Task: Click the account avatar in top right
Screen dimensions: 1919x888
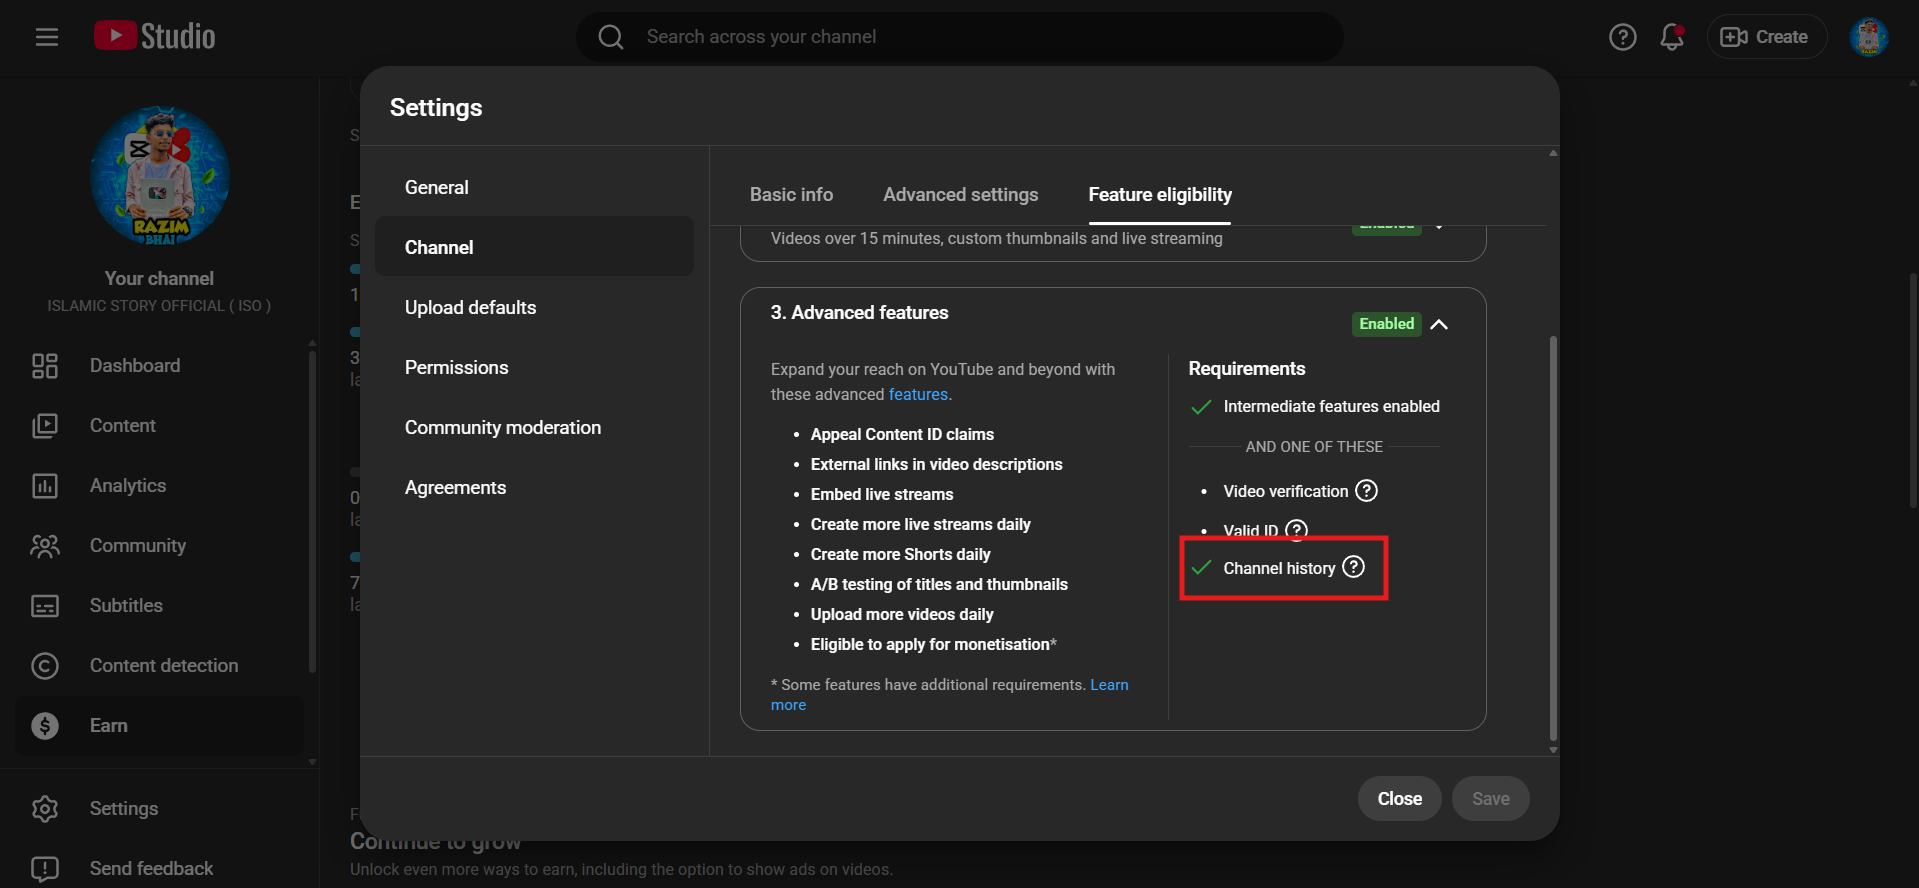Action: 1867,37
